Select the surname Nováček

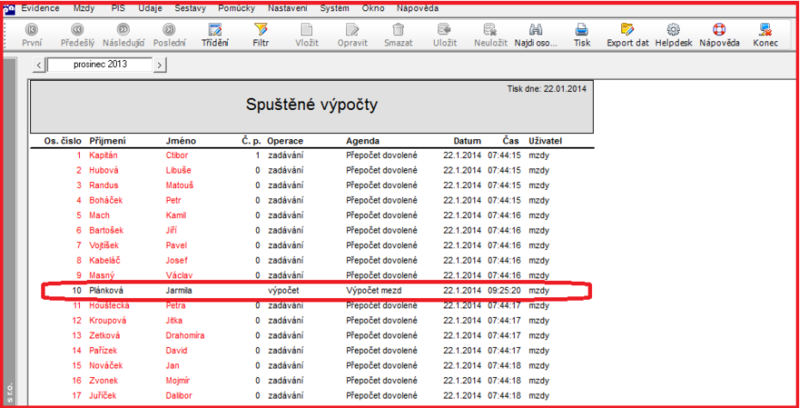coord(105,366)
